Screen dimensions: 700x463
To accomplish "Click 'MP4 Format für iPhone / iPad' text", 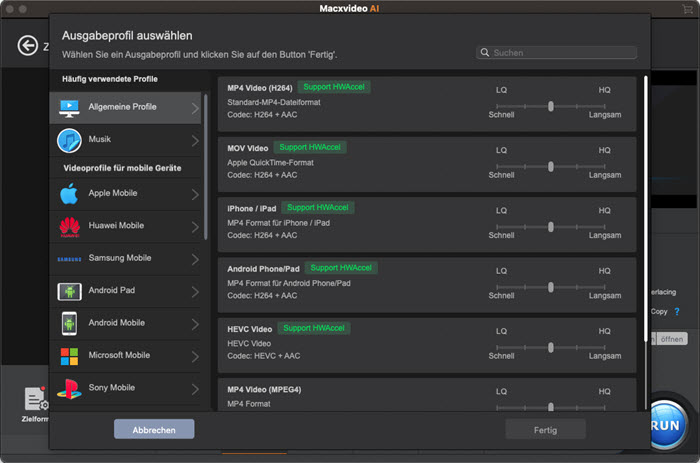I will [279, 223].
